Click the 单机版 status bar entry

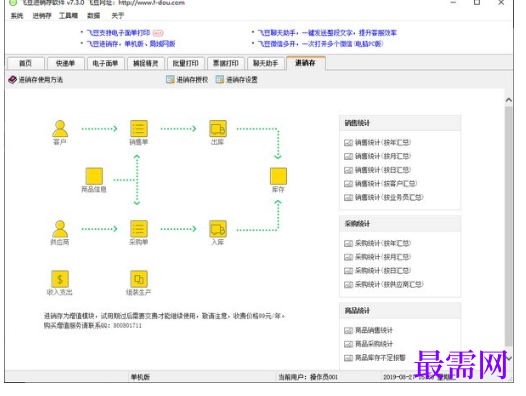[x=140, y=377]
